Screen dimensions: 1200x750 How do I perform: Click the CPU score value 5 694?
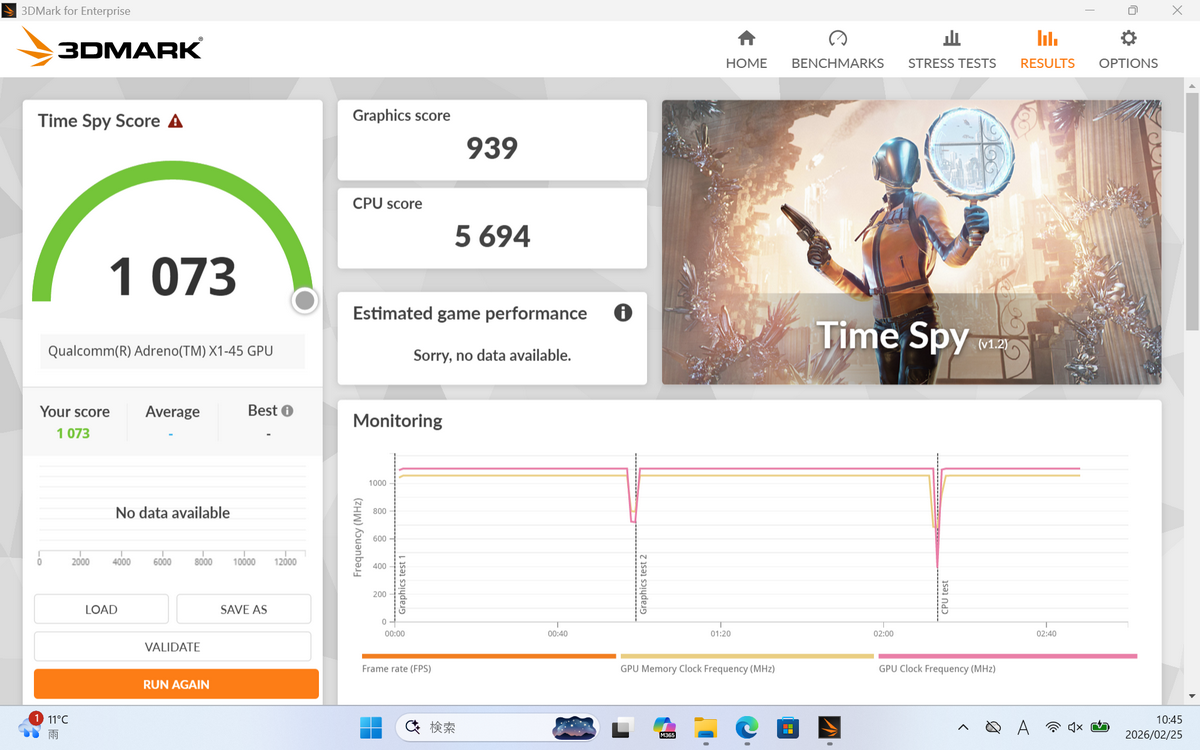click(x=492, y=236)
